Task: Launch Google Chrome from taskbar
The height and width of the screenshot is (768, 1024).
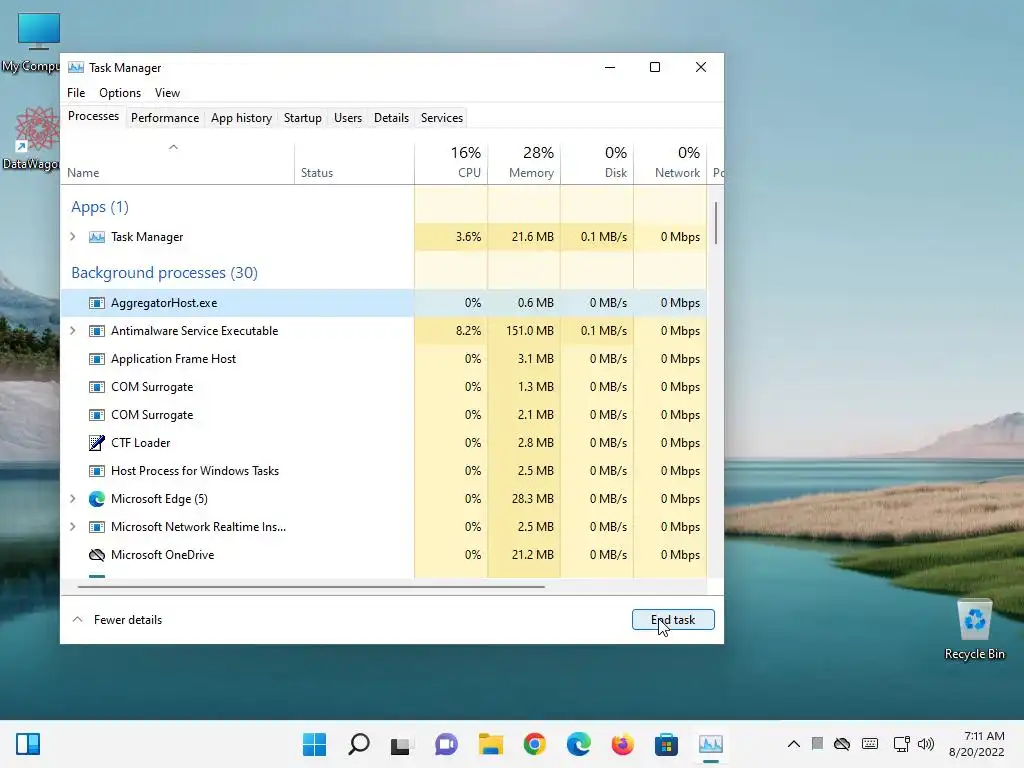Action: [x=534, y=744]
